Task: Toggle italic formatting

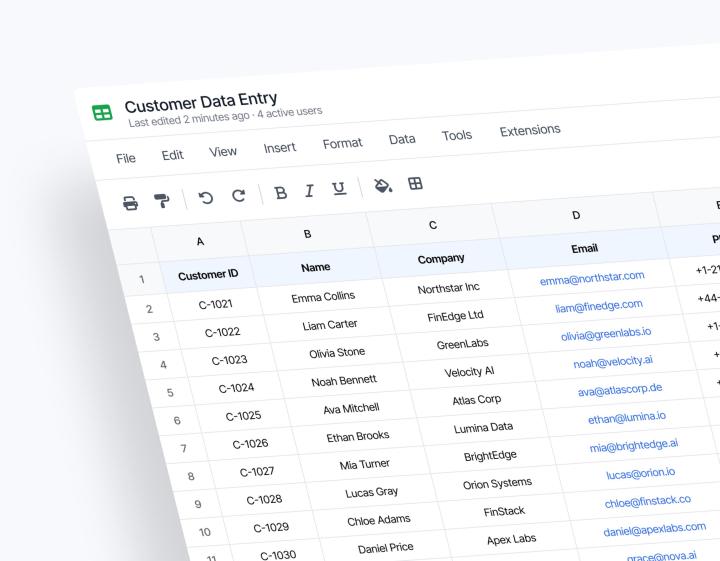Action: pyautogui.click(x=309, y=191)
